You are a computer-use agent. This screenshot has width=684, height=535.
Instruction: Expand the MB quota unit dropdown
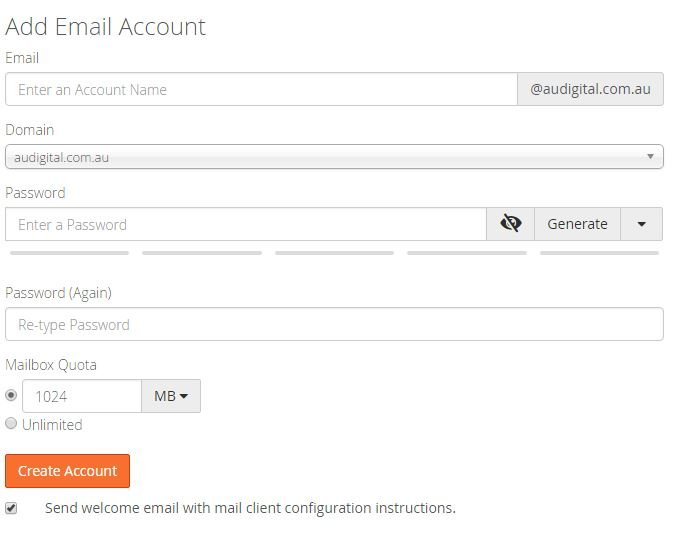tap(171, 396)
